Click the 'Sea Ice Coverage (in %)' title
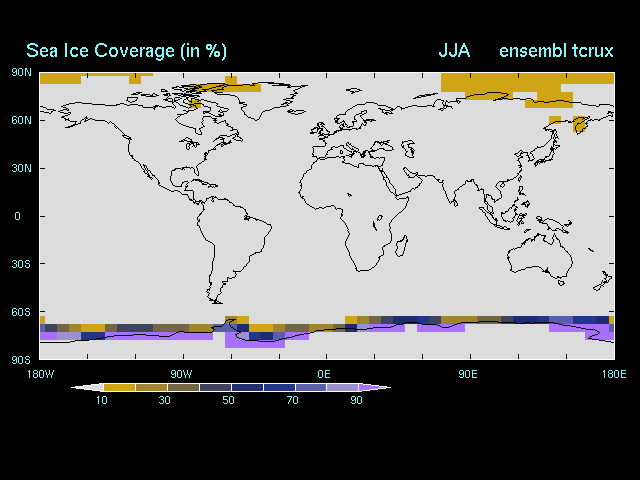 pyautogui.click(x=126, y=51)
